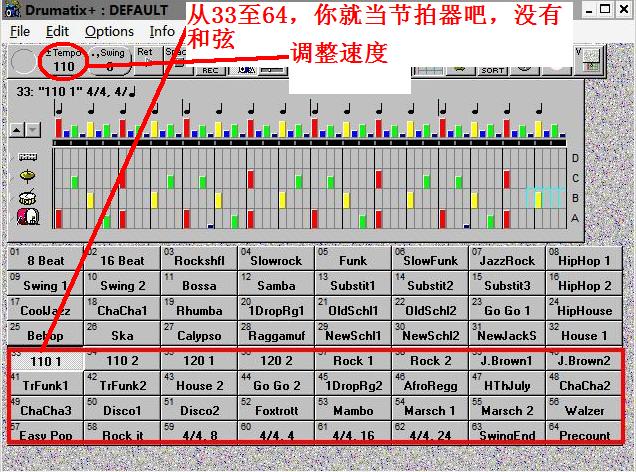Switch to the Rock 1 pattern
This screenshot has height=472, width=636.
pos(353,360)
